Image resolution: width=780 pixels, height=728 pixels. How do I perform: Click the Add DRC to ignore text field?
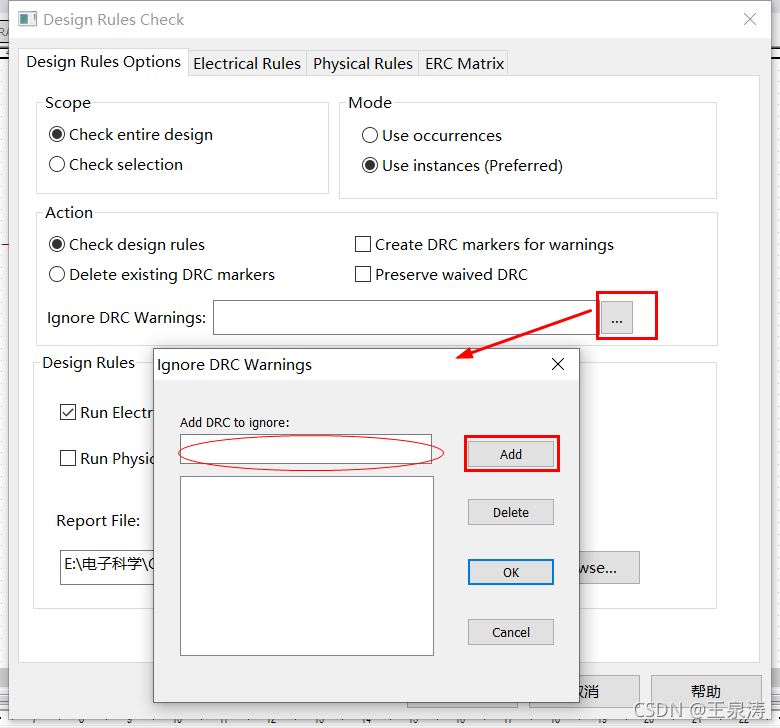[305, 449]
